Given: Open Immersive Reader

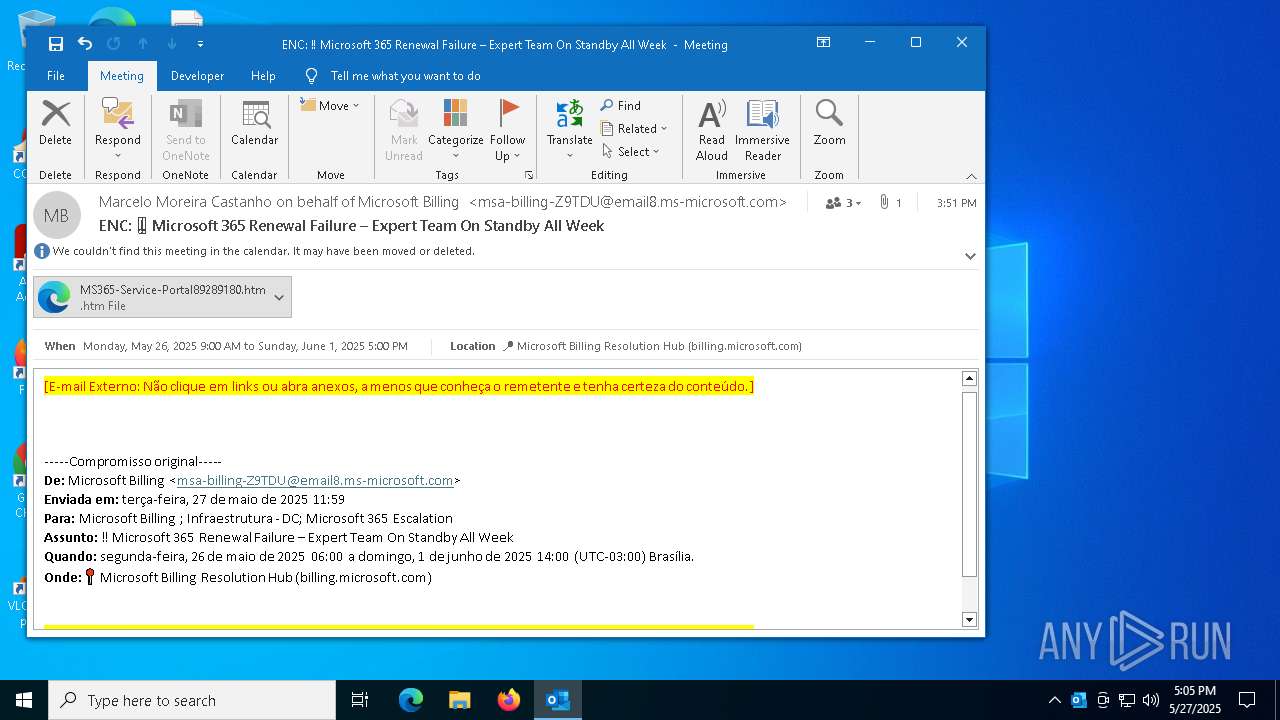Looking at the screenshot, I should (762, 130).
